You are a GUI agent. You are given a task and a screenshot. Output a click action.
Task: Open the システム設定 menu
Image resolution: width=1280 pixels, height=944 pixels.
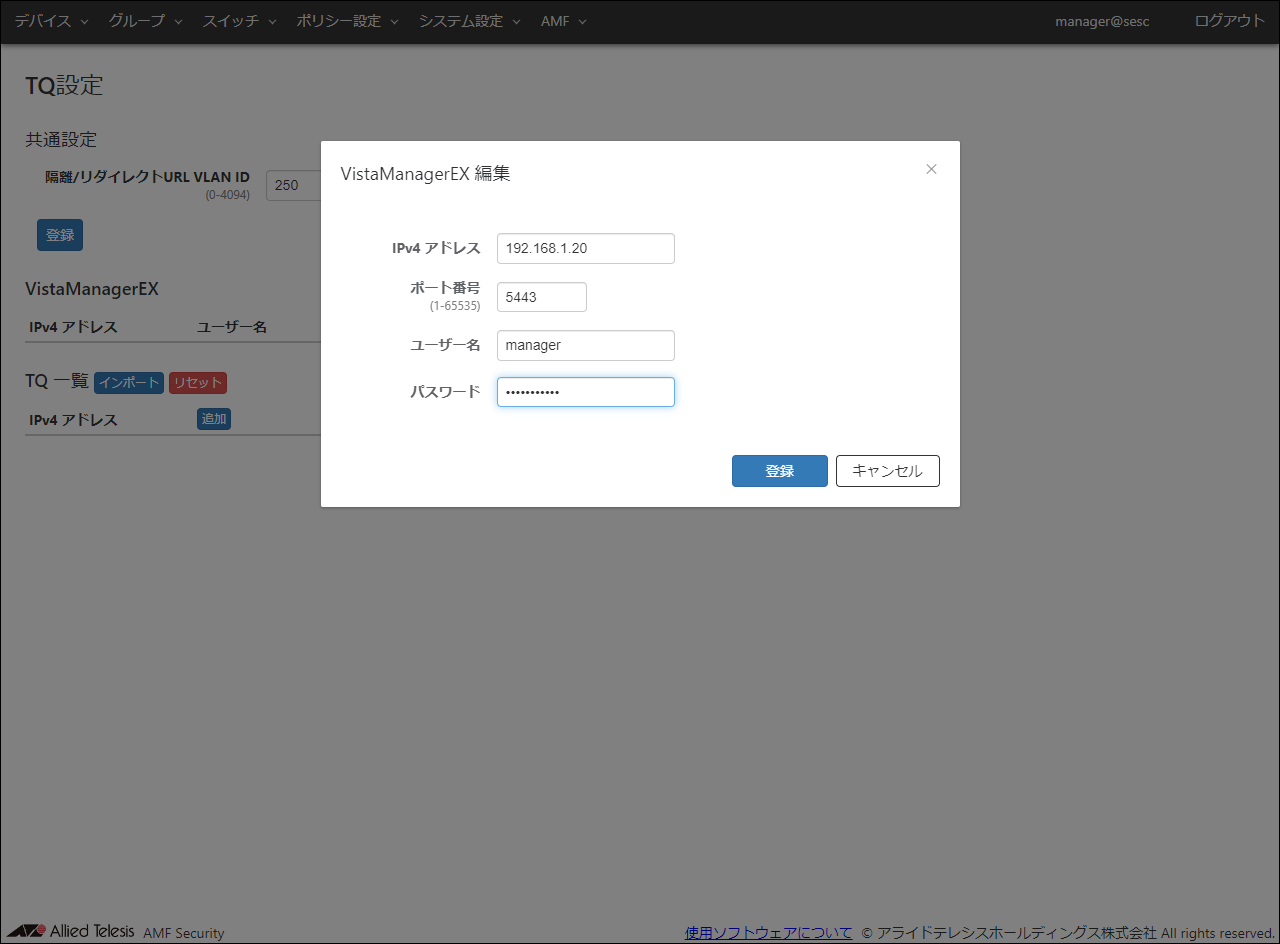[469, 21]
